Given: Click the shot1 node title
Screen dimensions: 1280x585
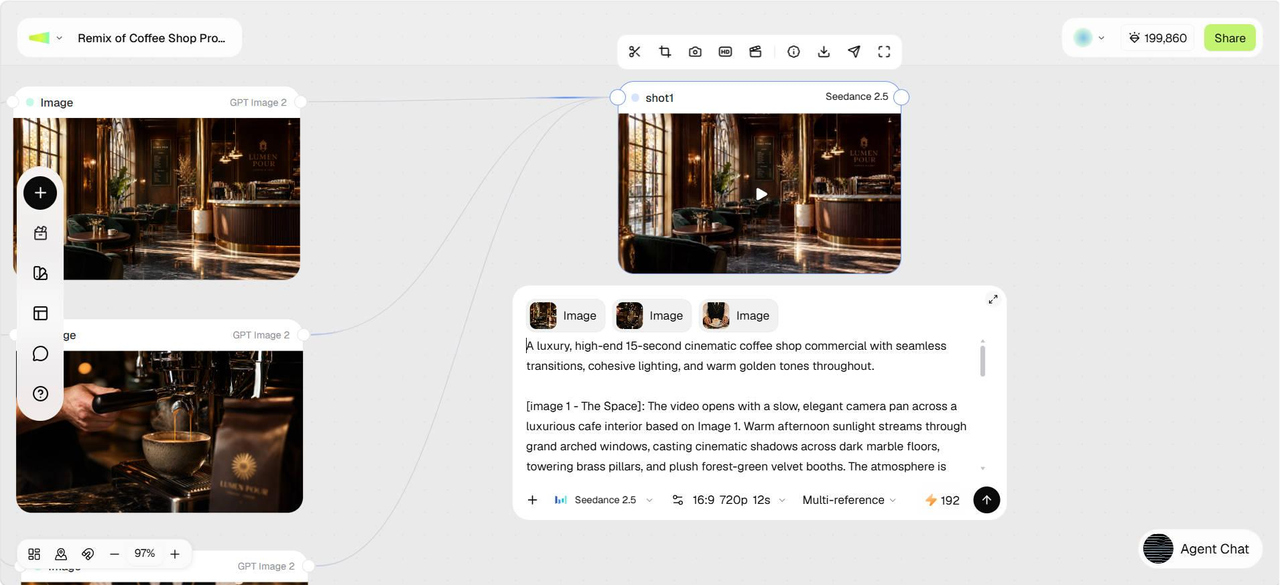Looking at the screenshot, I should (659, 98).
